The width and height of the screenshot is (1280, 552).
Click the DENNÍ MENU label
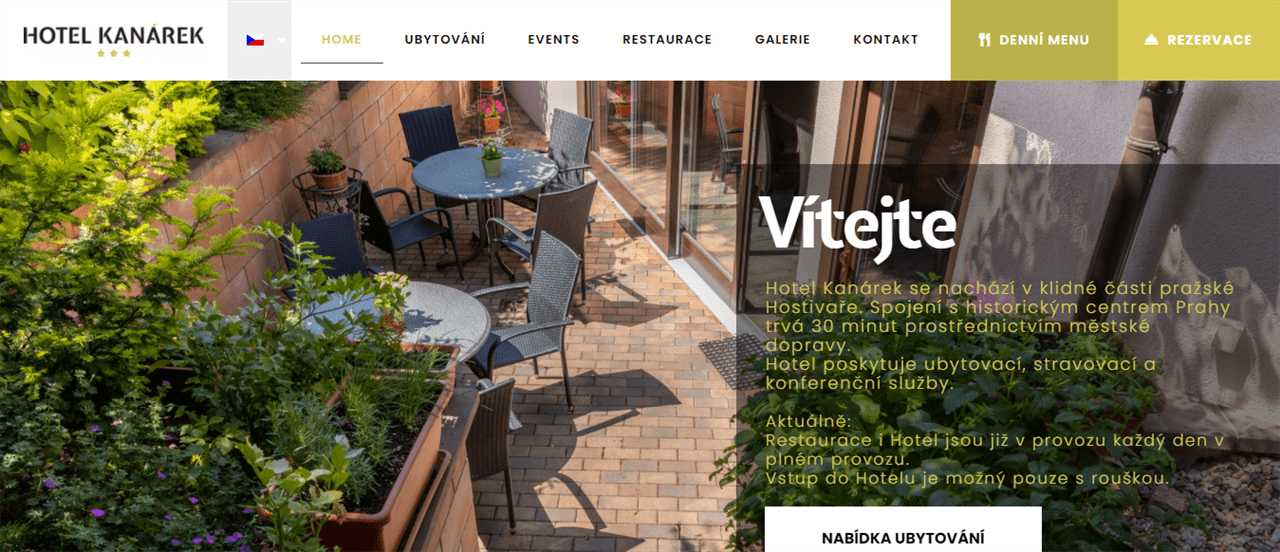click(x=1044, y=40)
